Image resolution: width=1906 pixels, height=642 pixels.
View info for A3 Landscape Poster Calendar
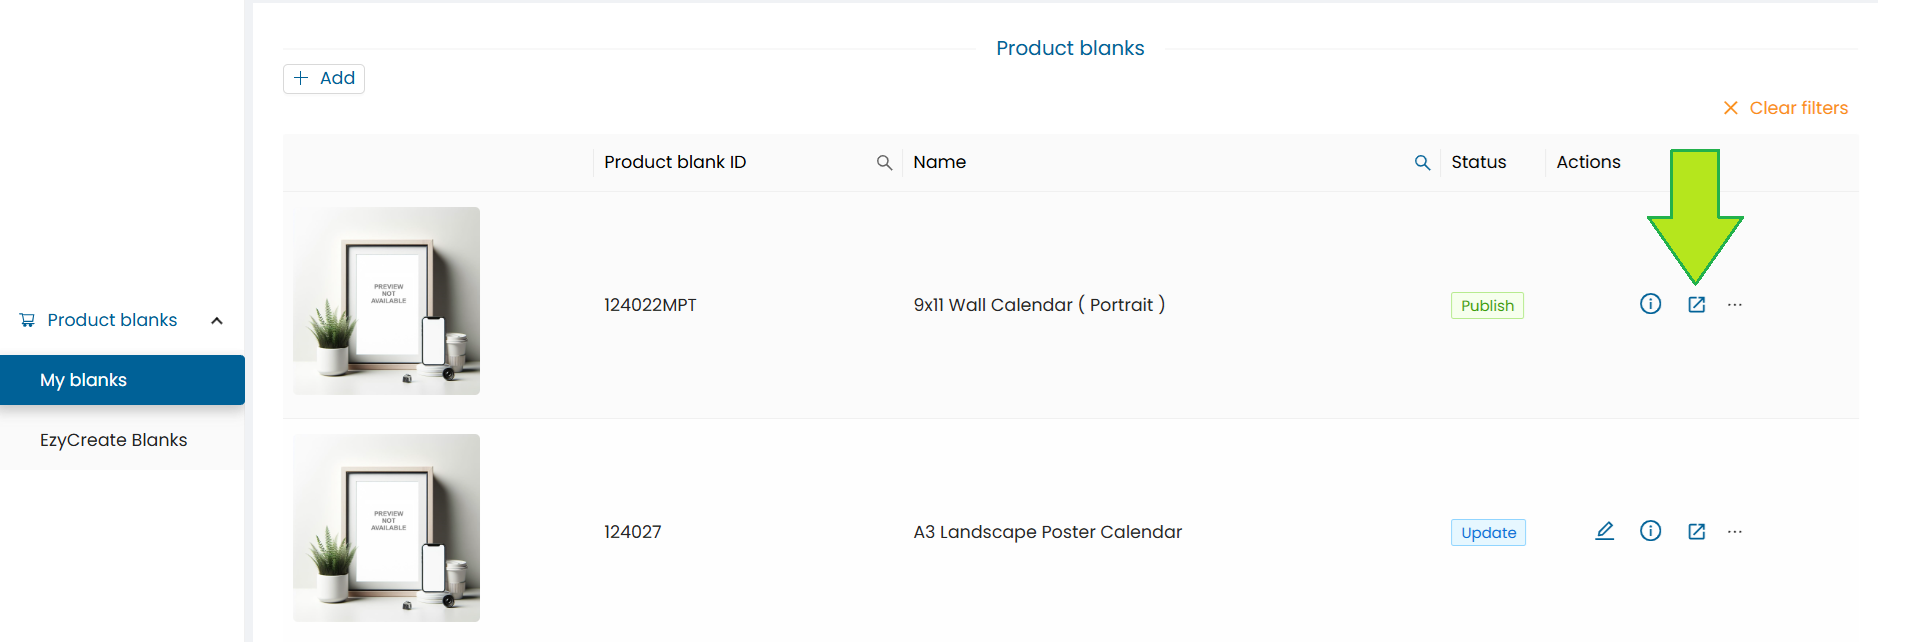point(1650,531)
